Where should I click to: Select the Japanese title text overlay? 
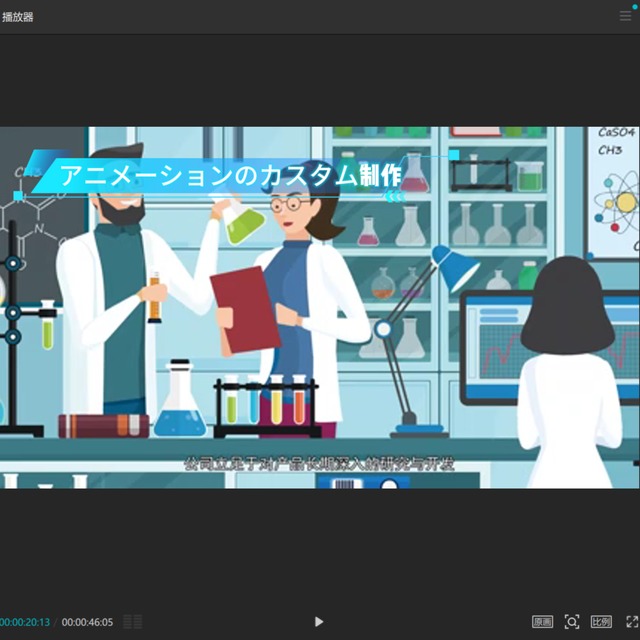click(x=230, y=176)
